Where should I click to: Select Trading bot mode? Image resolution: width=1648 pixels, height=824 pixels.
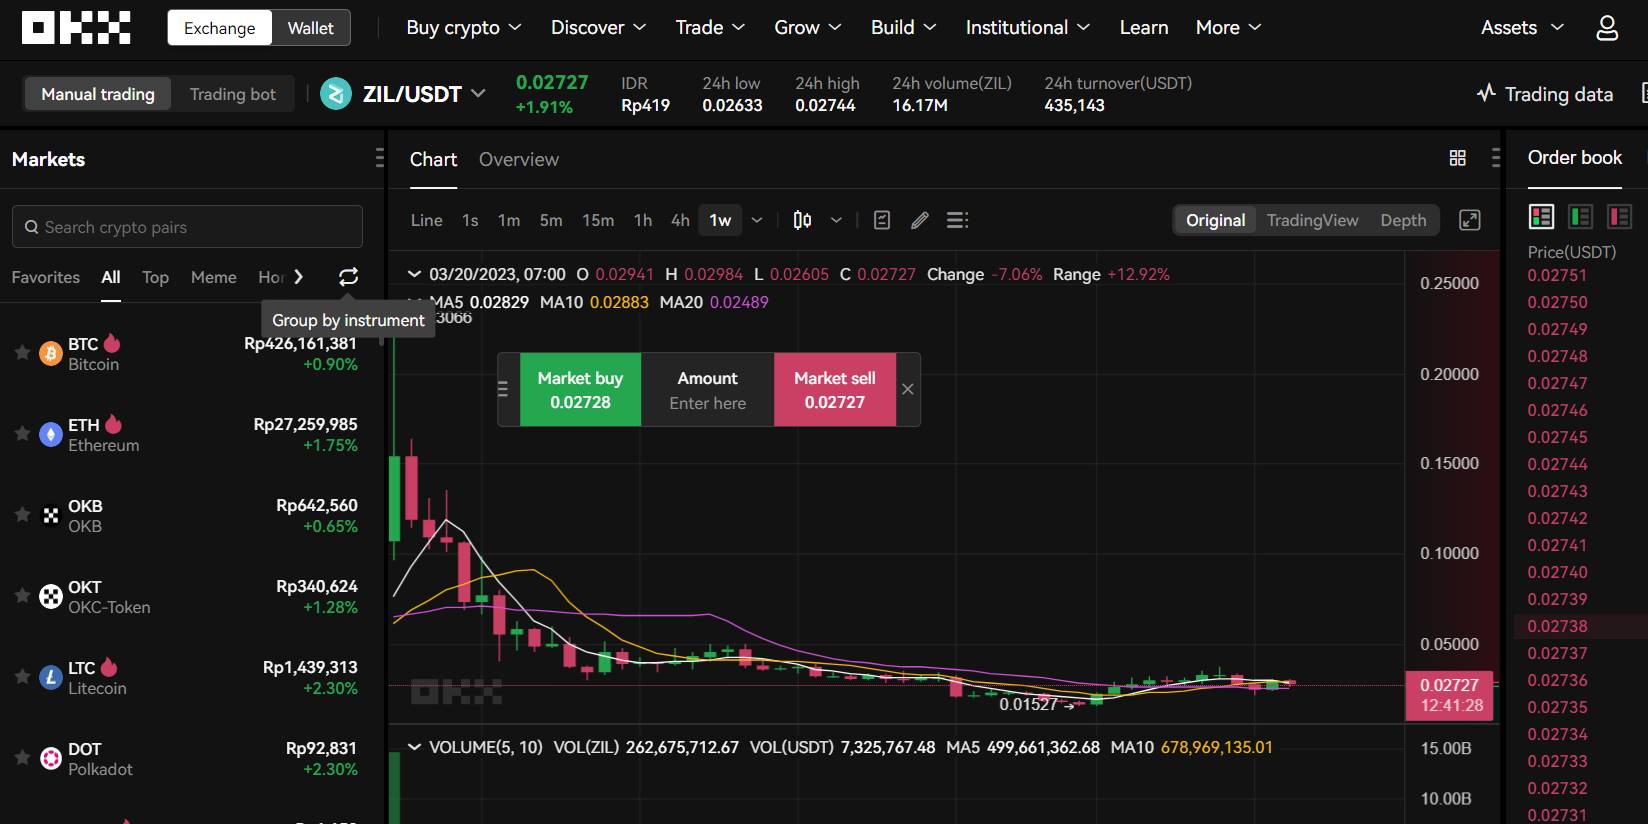coord(233,94)
